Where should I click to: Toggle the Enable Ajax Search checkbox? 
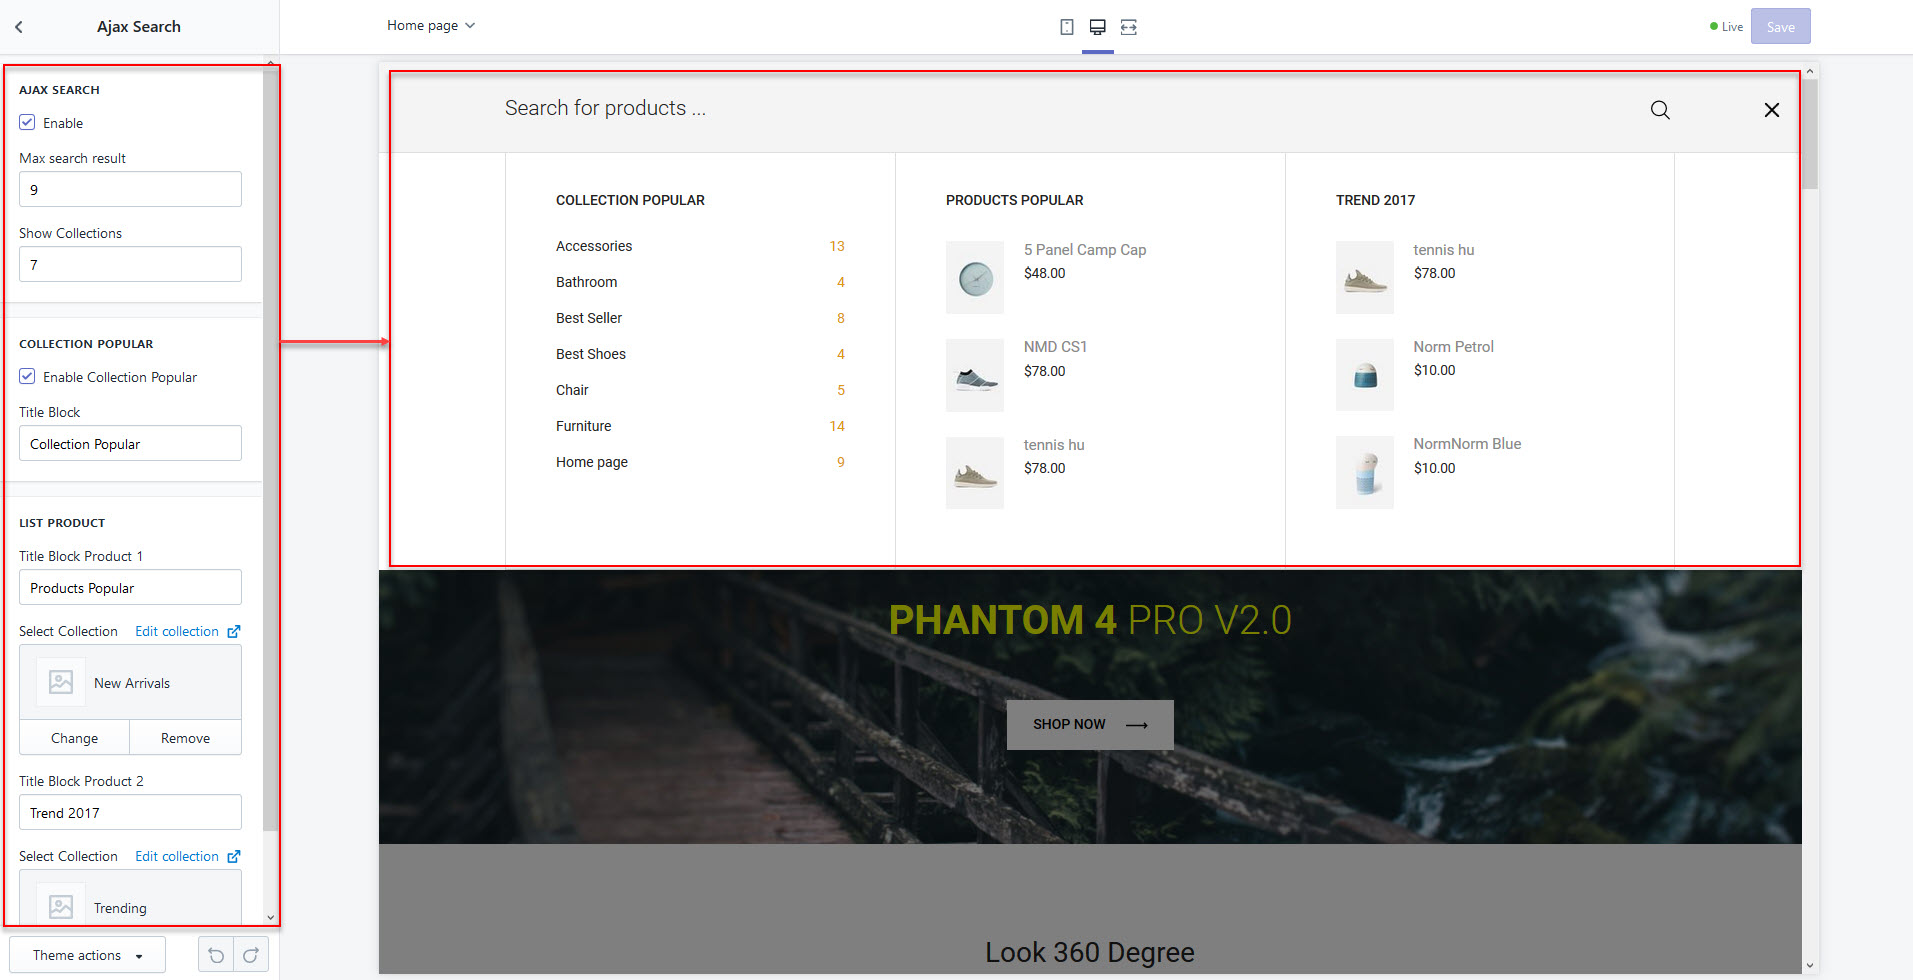coord(27,122)
